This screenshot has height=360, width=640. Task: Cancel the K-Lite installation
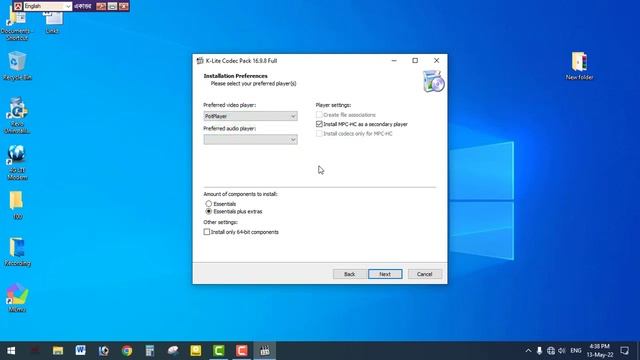424,274
